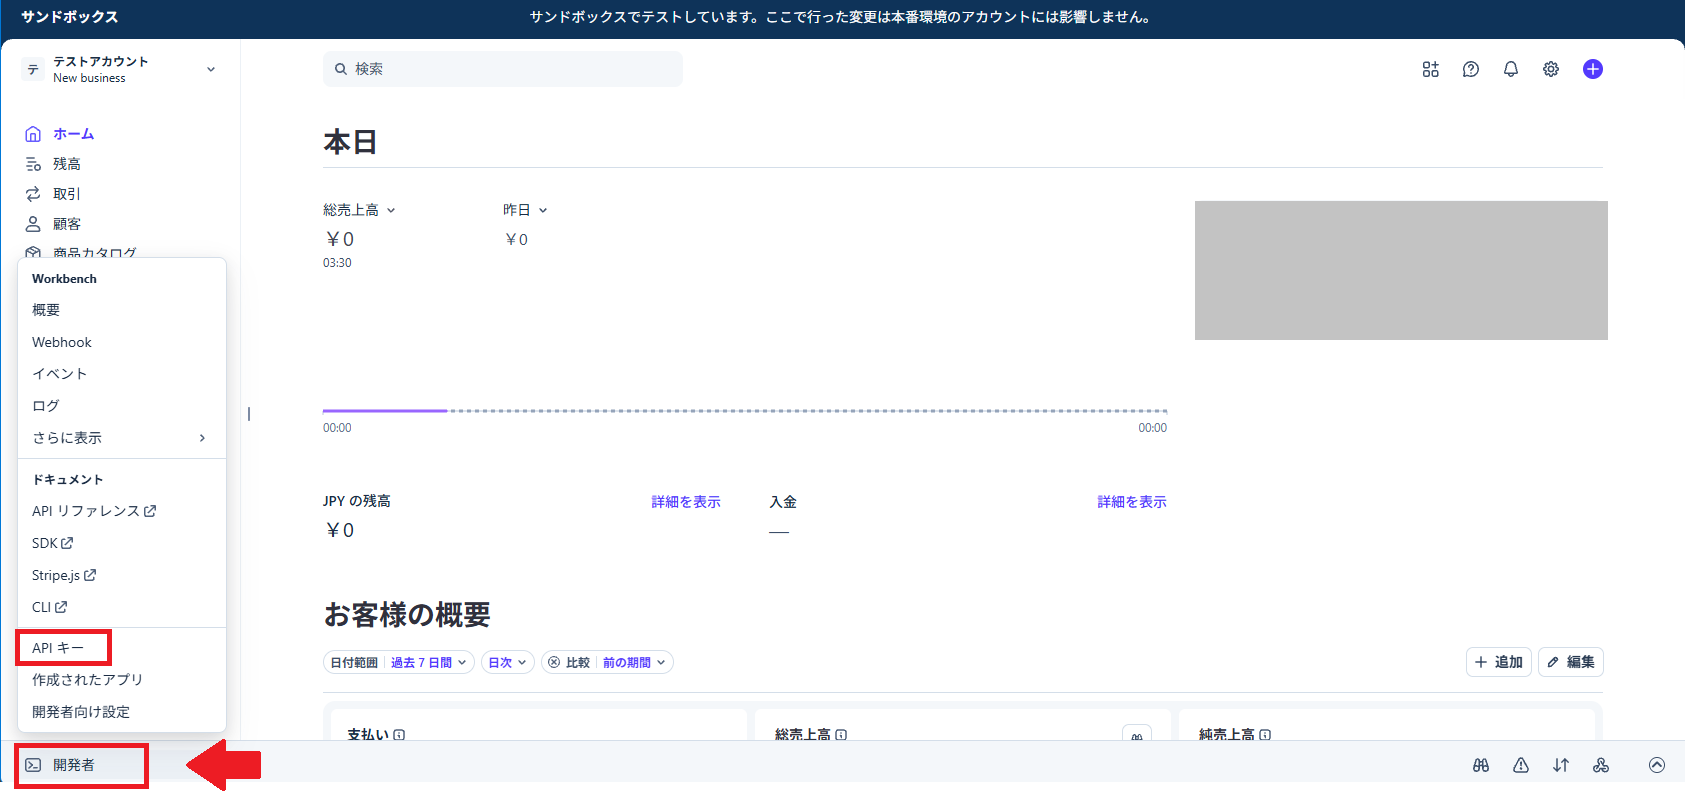Click the 残高 balance icon
The image size is (1685, 804).
(33, 164)
